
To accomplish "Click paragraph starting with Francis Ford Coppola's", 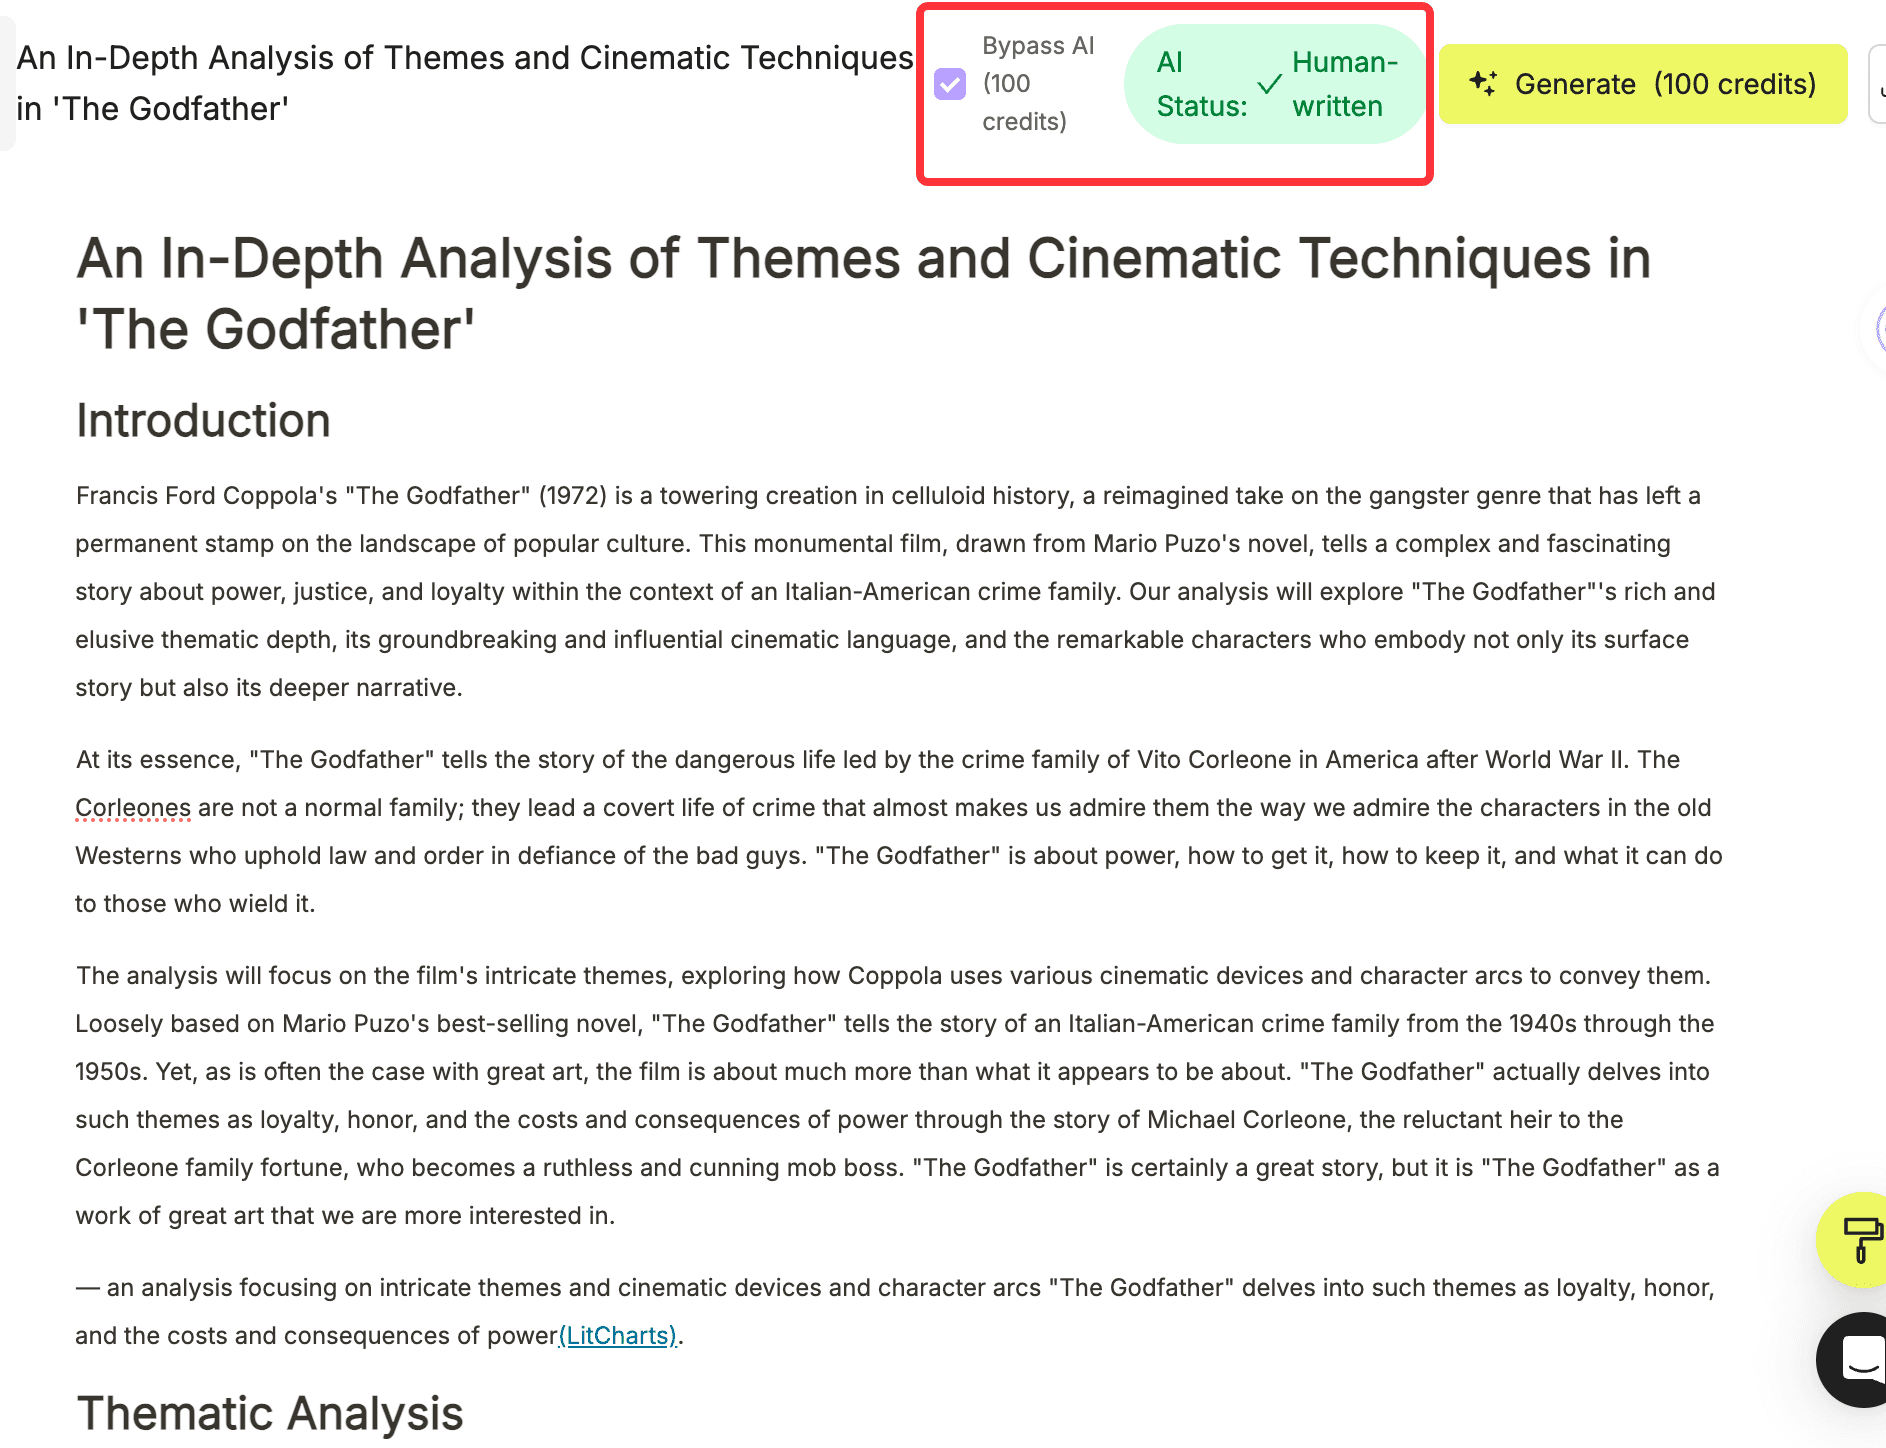I will pyautogui.click(x=894, y=592).
